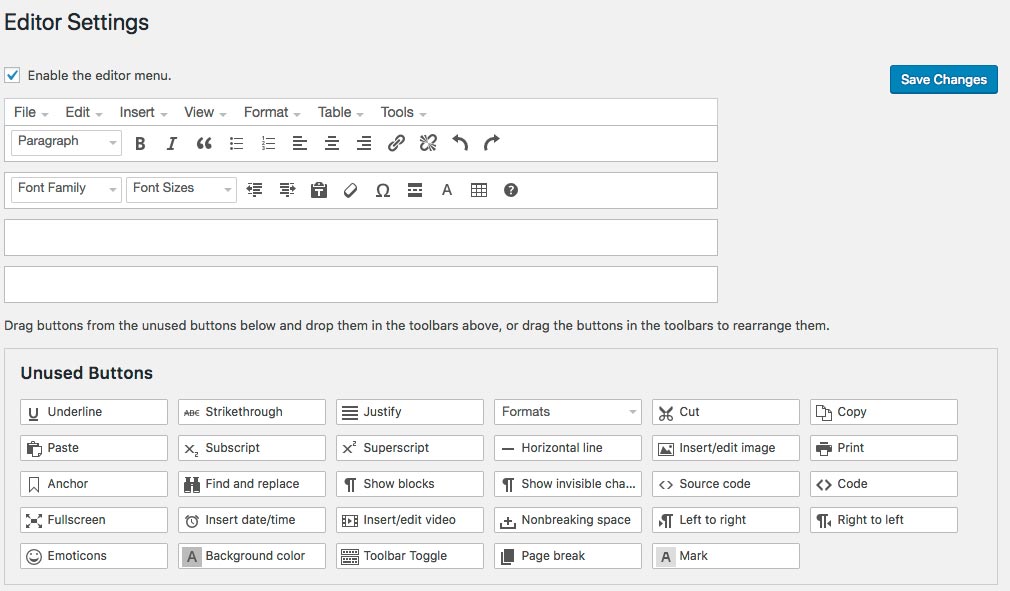Select the Paste unused button
This screenshot has height=591, width=1010.
pos(94,448)
